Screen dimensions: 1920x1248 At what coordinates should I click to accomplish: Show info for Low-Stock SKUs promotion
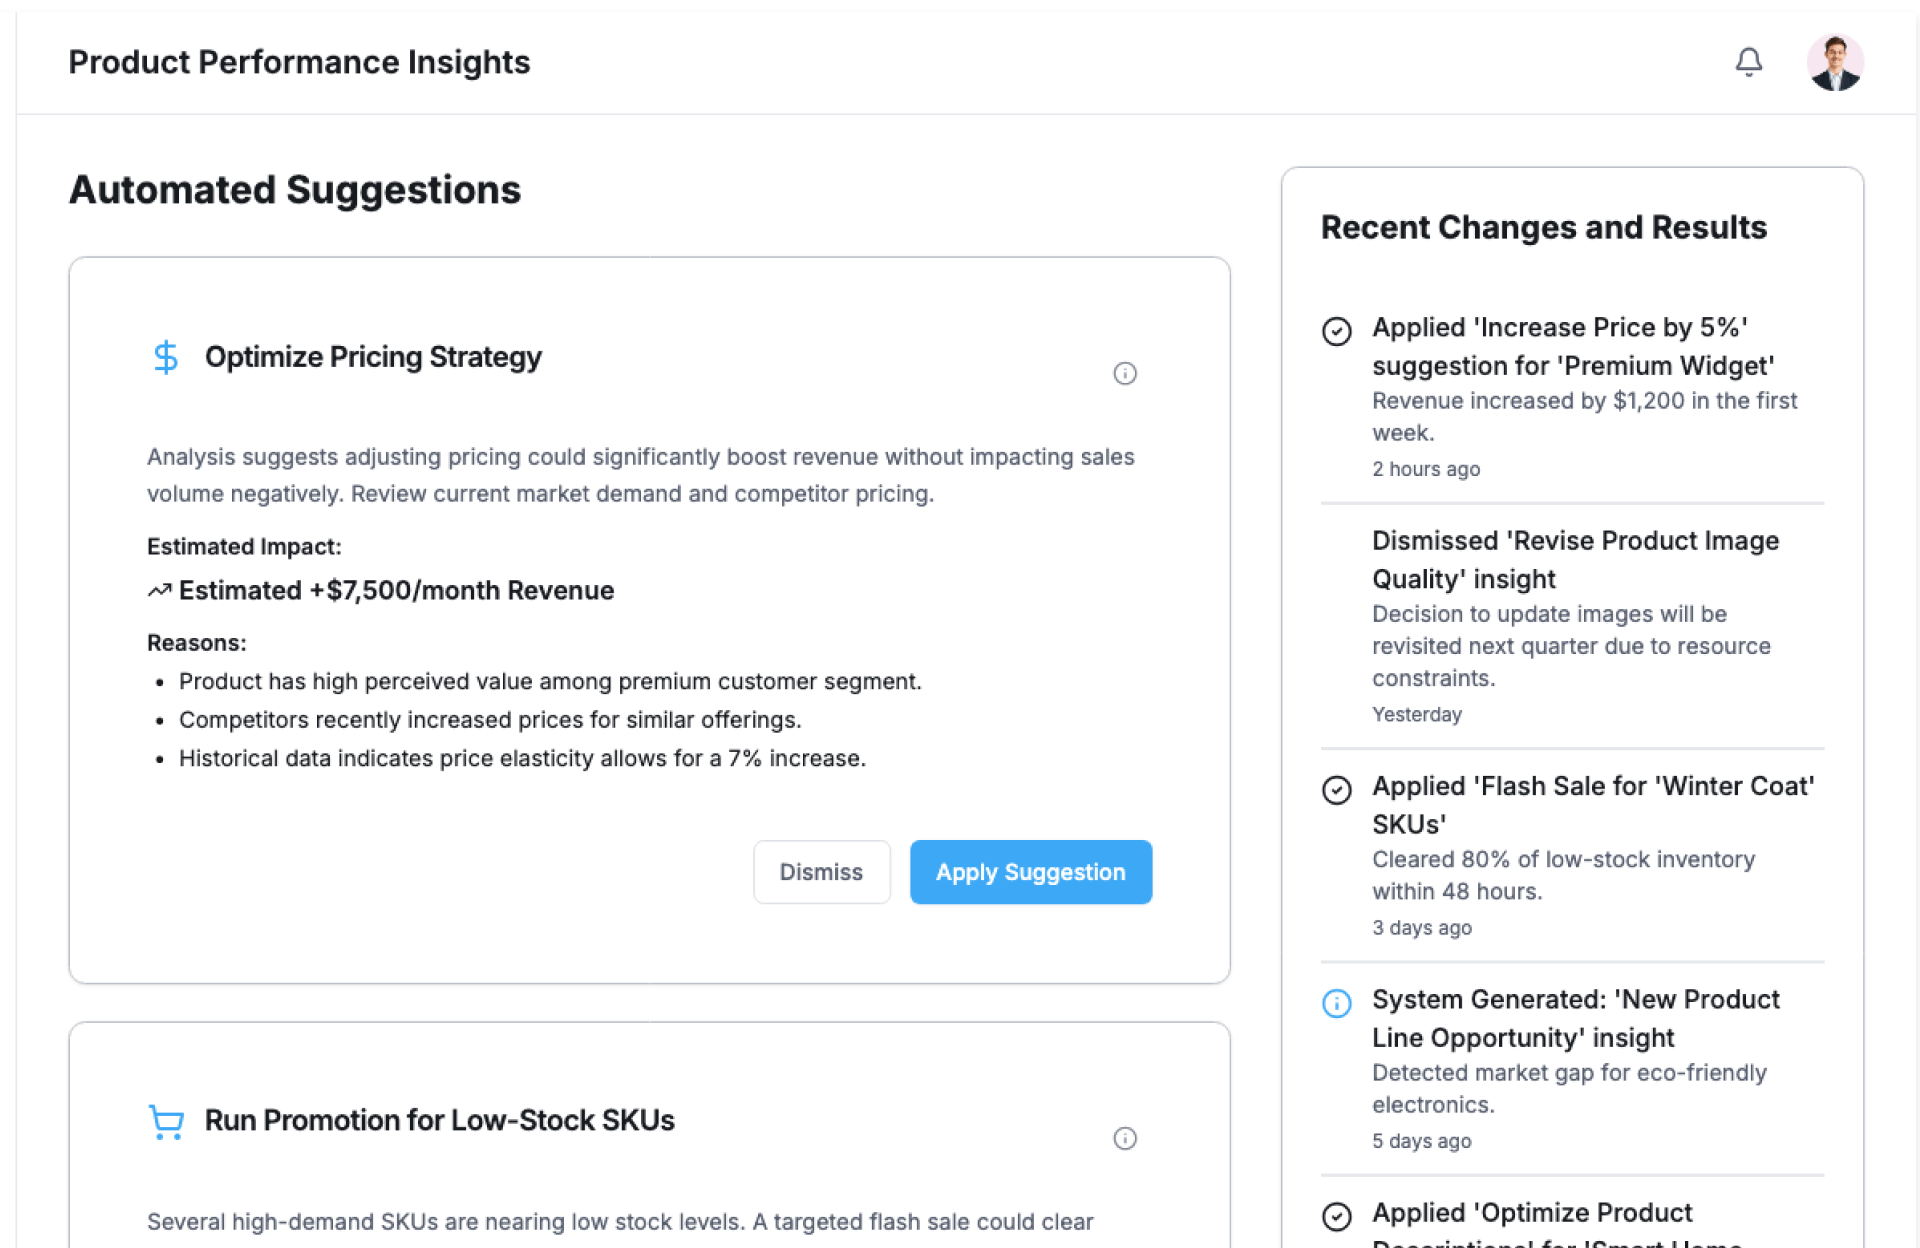[1125, 1138]
